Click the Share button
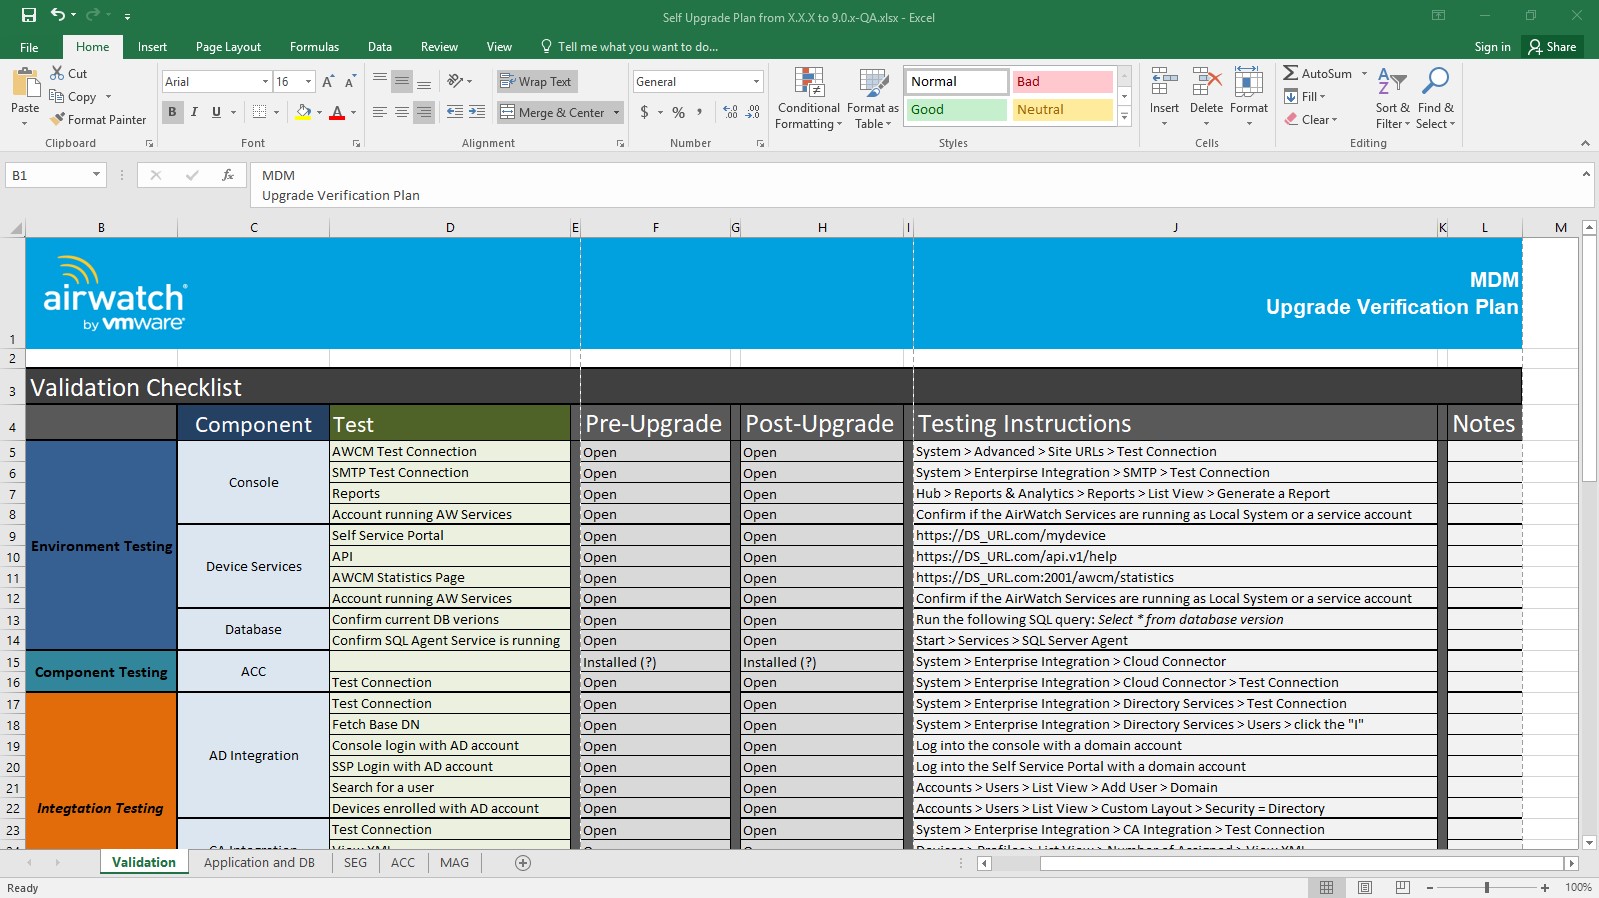The image size is (1599, 898). 1552,47
